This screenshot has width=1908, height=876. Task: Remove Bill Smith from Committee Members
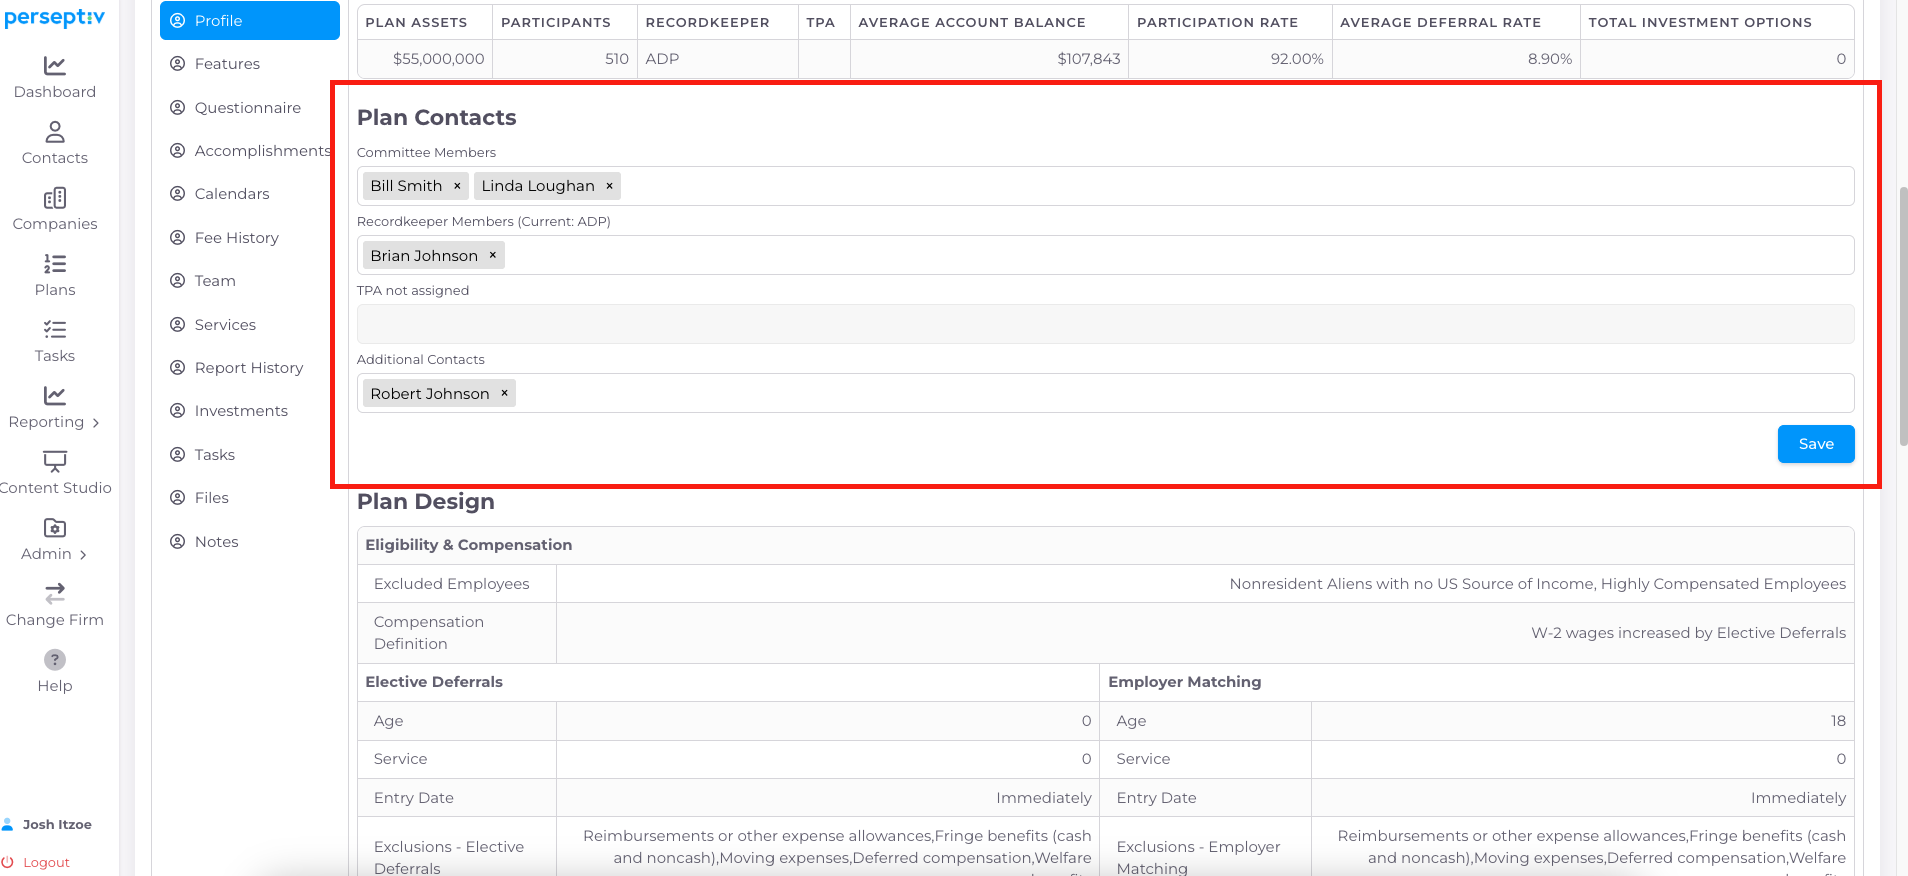(457, 186)
